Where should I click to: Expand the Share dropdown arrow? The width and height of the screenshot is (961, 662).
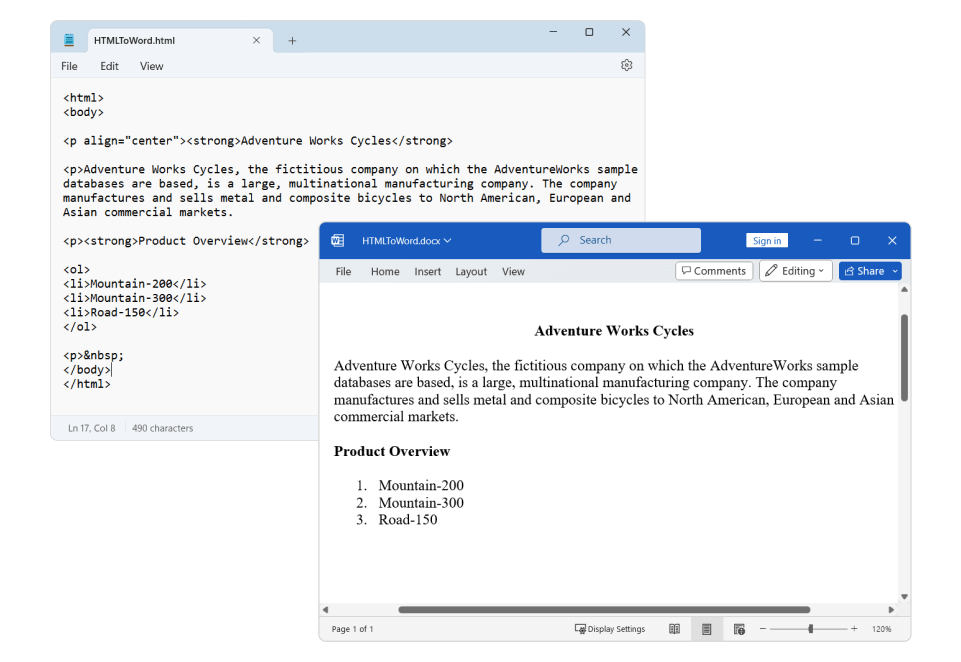895,271
